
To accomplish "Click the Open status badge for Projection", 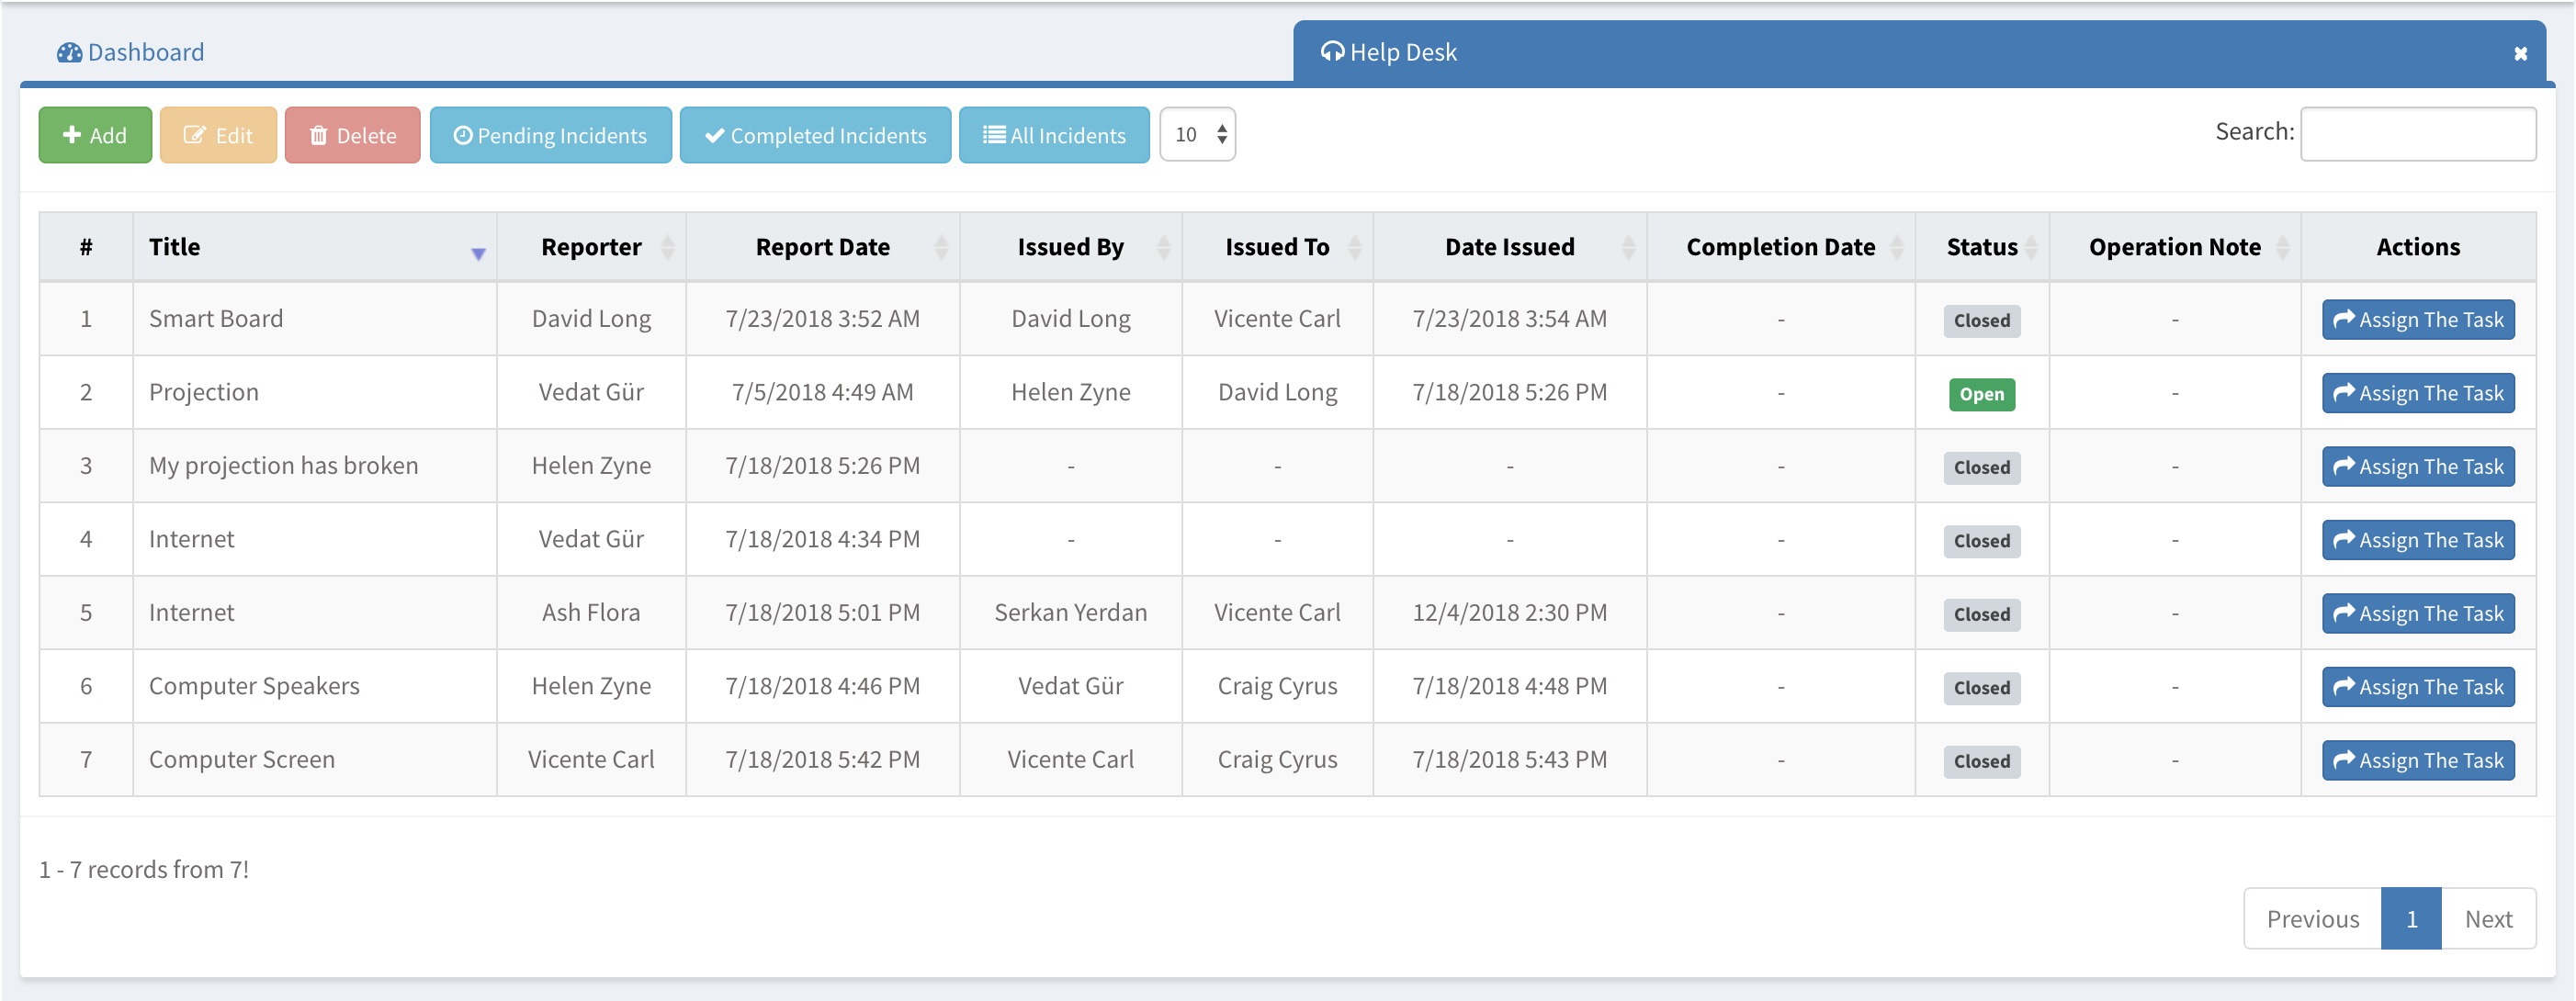I will (1981, 394).
